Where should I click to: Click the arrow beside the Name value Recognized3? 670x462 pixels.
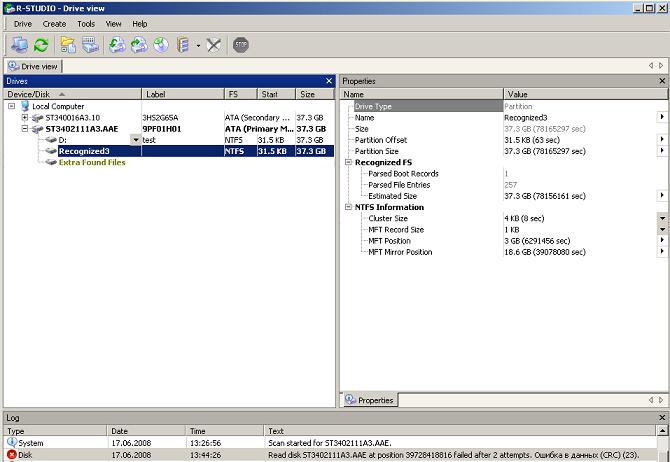point(662,117)
